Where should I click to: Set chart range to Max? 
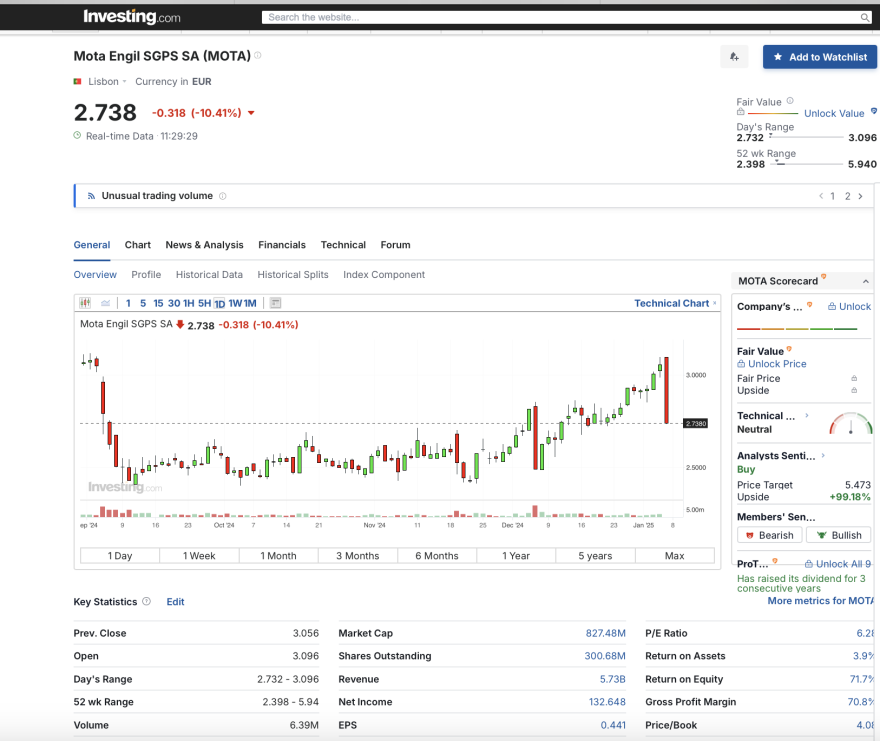[675, 556]
